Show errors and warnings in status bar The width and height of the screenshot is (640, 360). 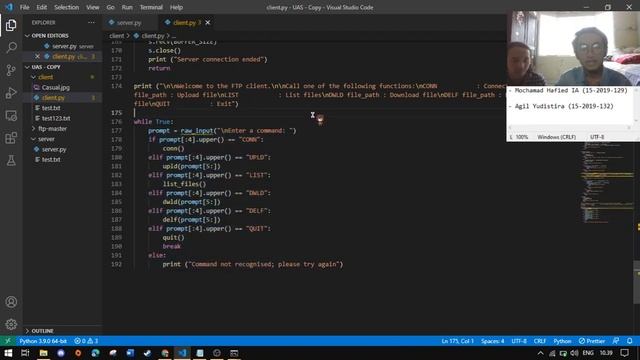coord(86,341)
